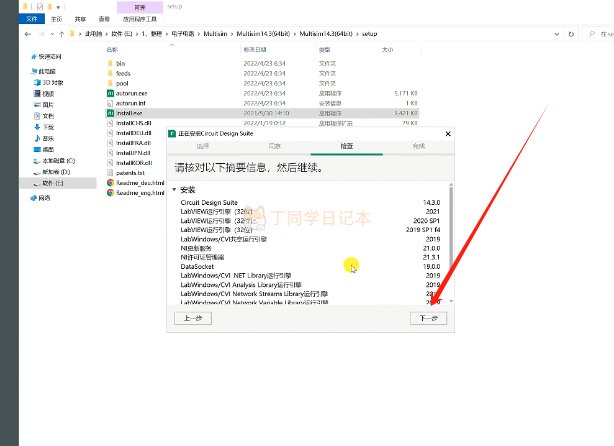Click the InstallJPN.dll file icon
Screen dimensions: 614x446
(x=110, y=153)
